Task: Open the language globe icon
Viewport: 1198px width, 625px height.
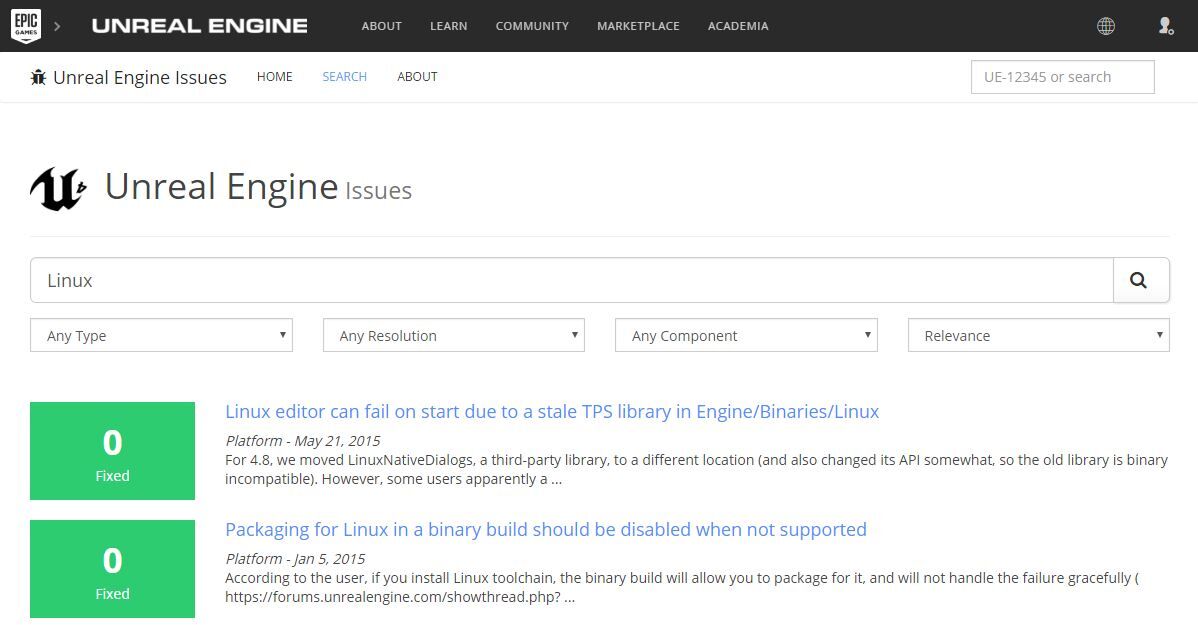Action: [1105, 26]
